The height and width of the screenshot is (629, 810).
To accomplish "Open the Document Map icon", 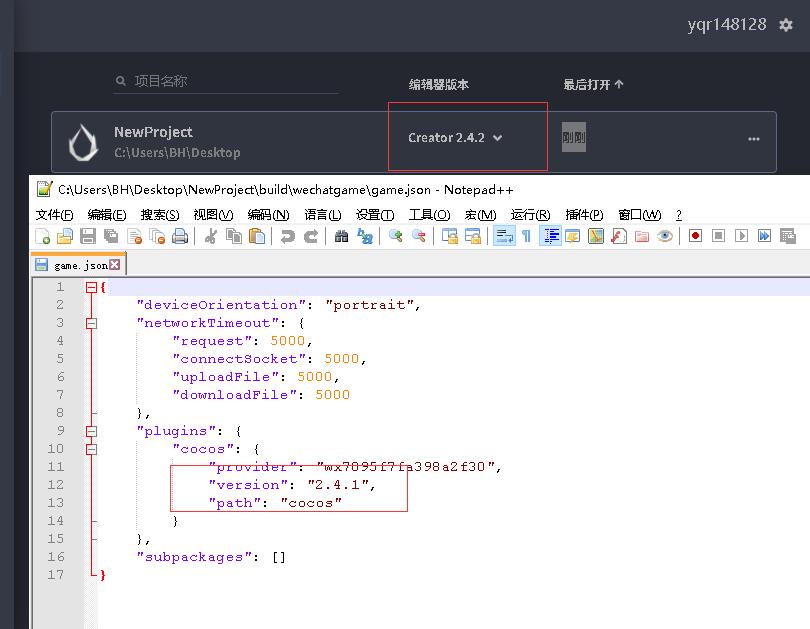I will [x=596, y=236].
